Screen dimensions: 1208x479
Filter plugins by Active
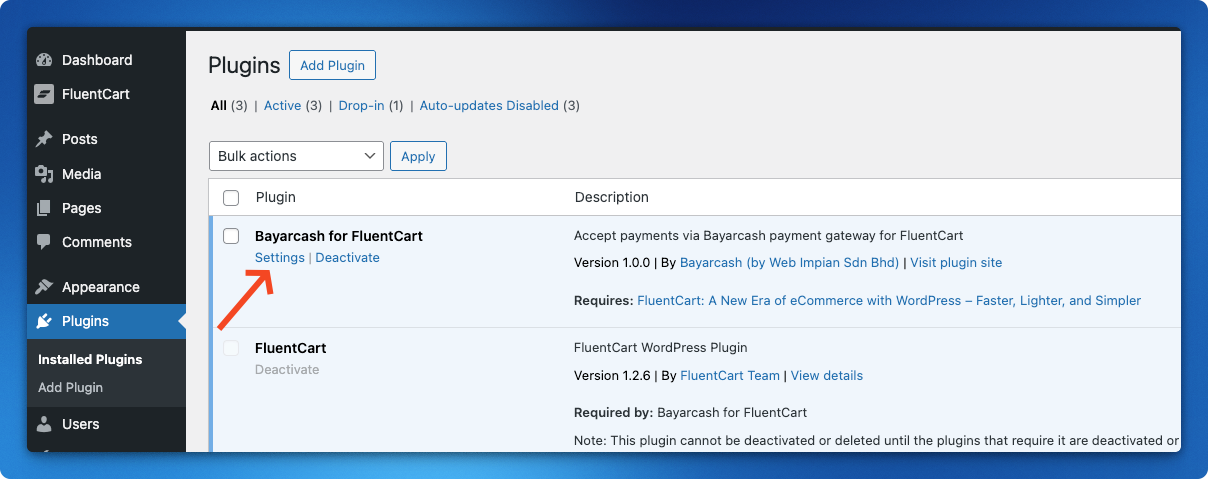[282, 105]
